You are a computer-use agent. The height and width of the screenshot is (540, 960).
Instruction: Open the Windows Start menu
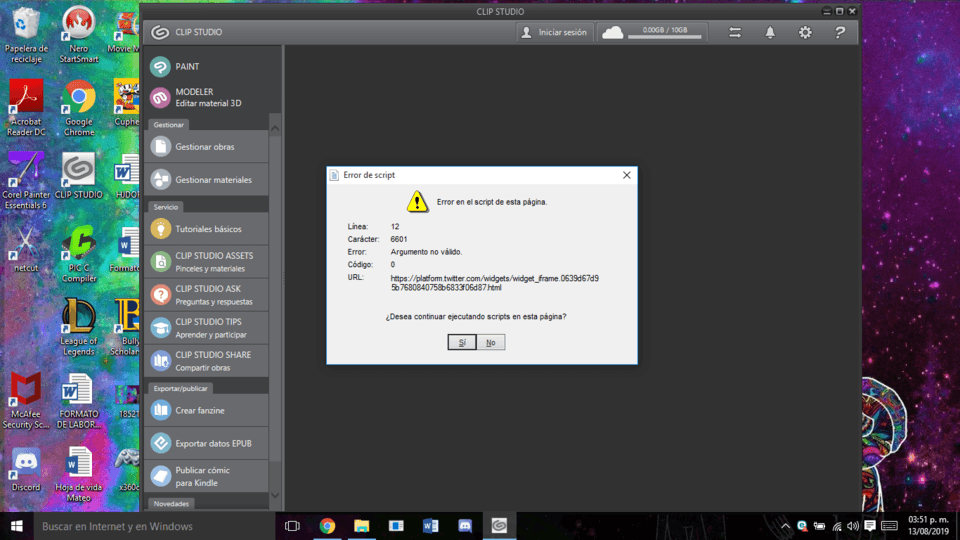coord(17,526)
